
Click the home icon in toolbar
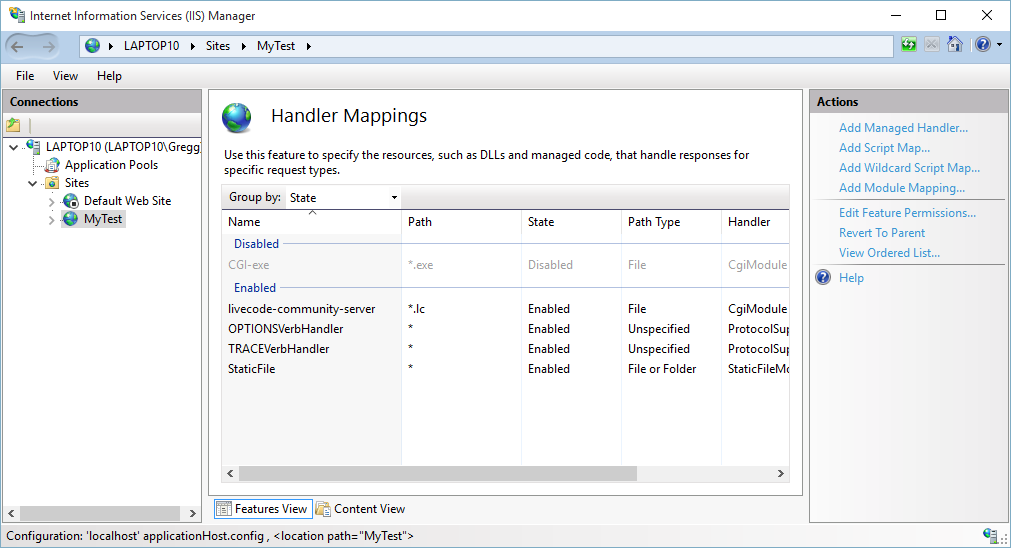click(956, 45)
